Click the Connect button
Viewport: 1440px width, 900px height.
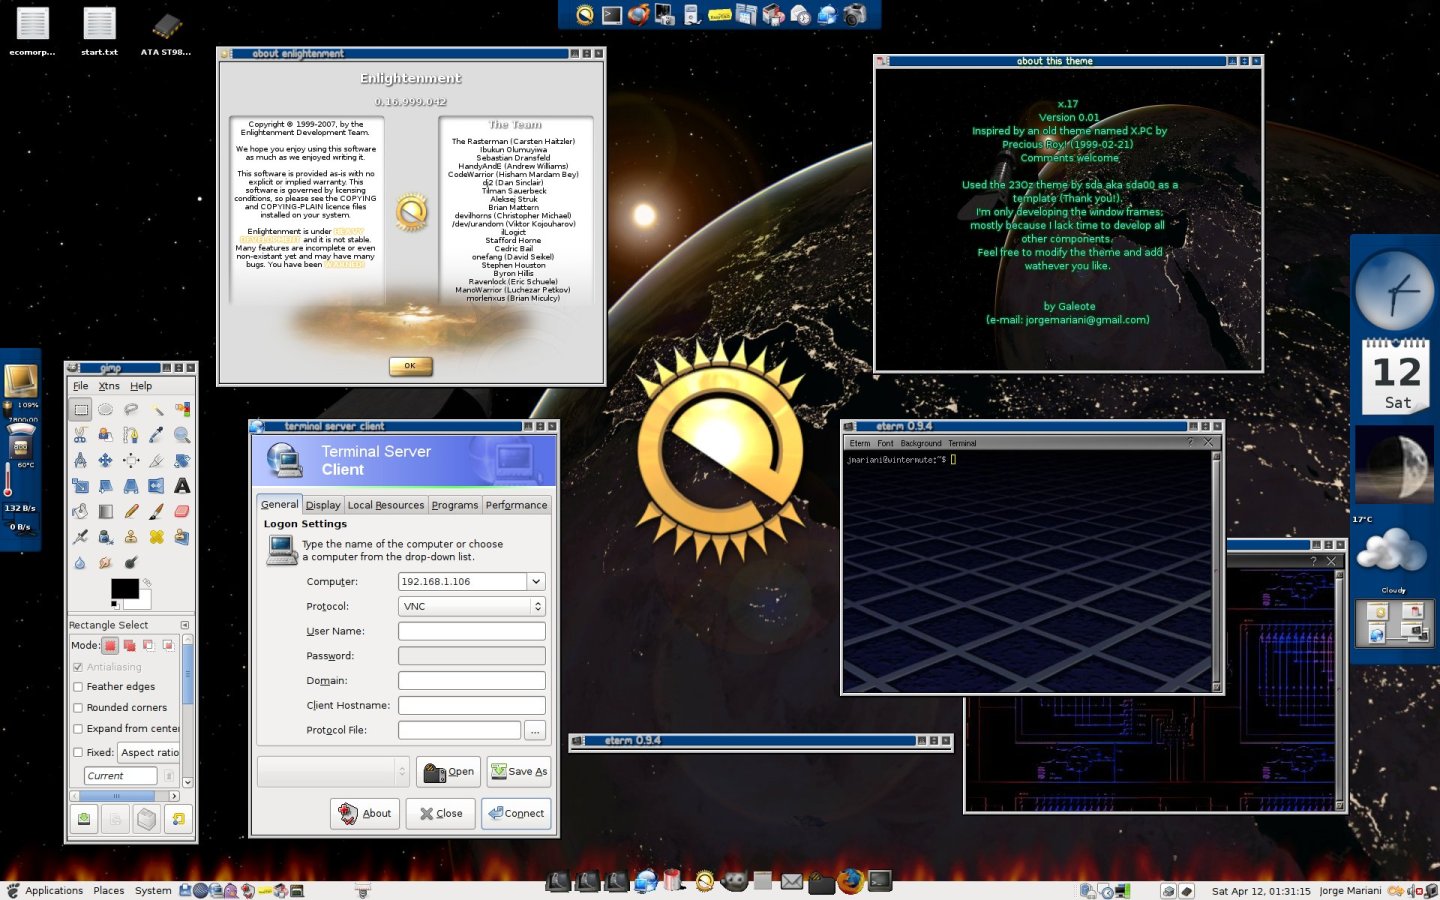click(x=516, y=813)
